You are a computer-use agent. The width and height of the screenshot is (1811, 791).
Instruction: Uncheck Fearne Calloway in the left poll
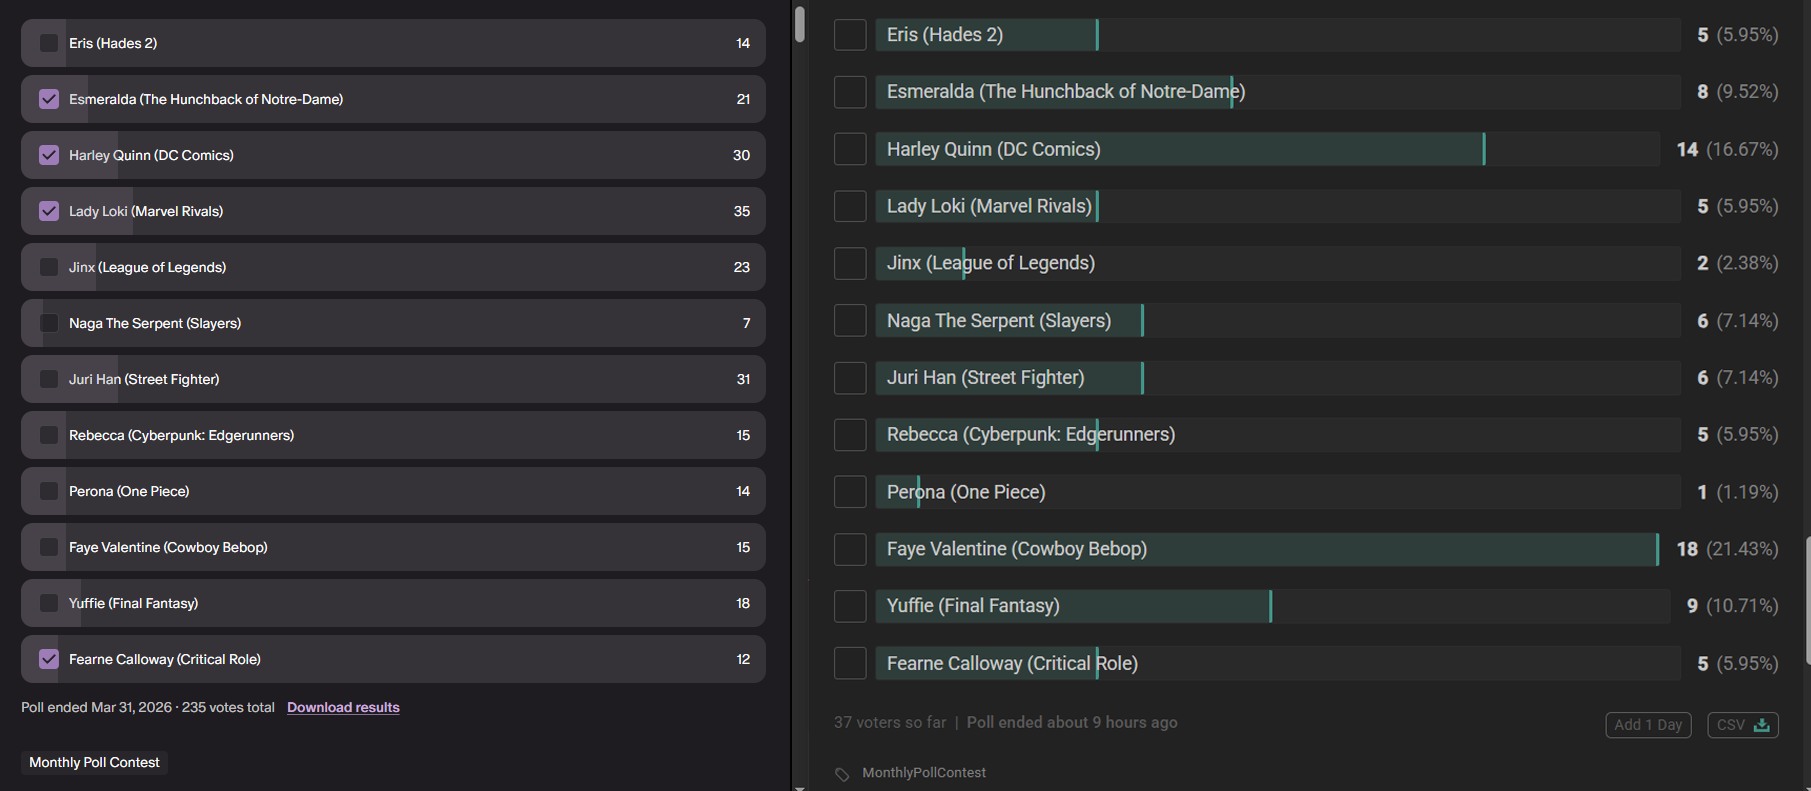pyautogui.click(x=48, y=659)
